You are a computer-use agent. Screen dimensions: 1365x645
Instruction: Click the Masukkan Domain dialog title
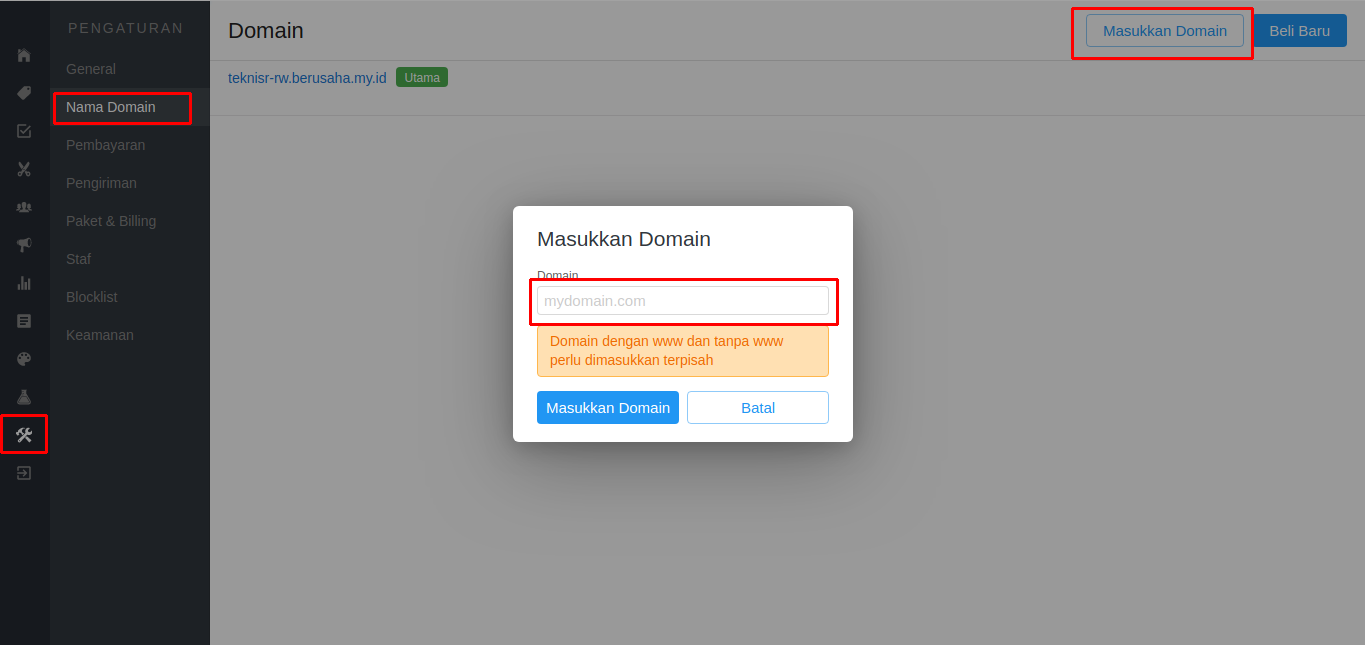[x=624, y=239]
